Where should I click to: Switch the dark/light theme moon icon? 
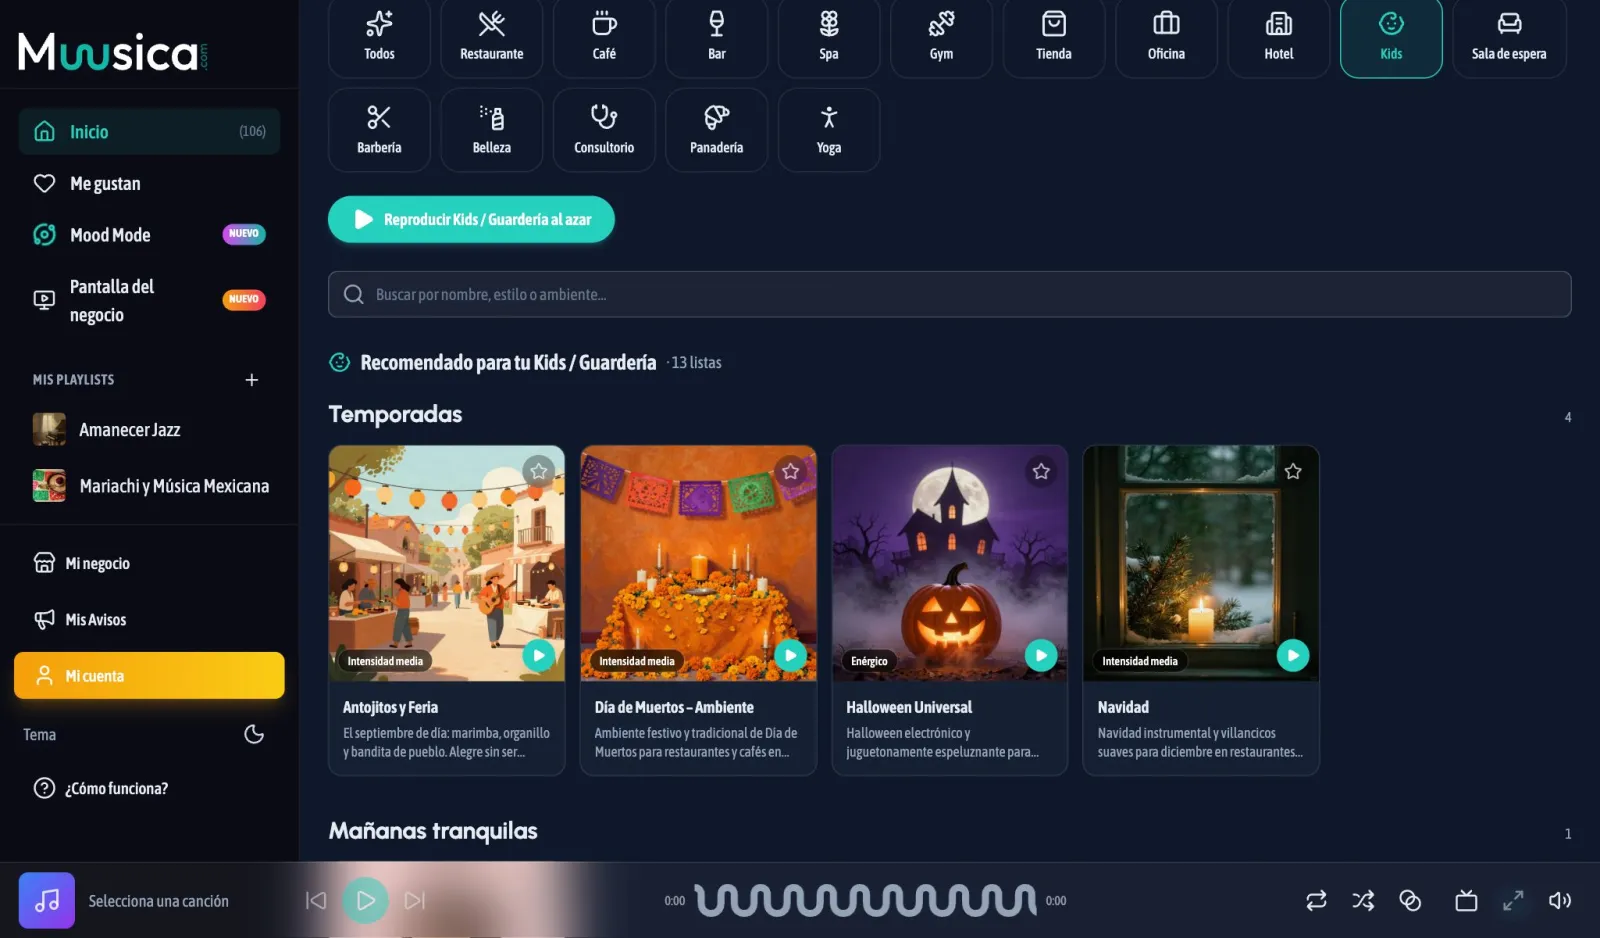254,734
